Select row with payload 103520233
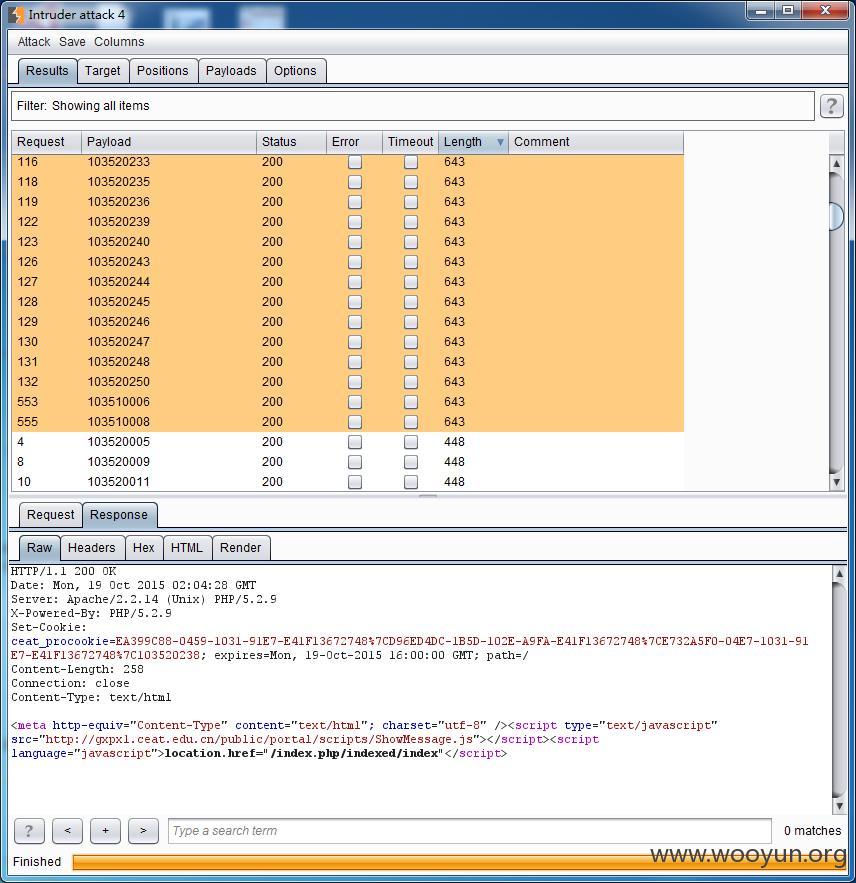 click(347, 162)
